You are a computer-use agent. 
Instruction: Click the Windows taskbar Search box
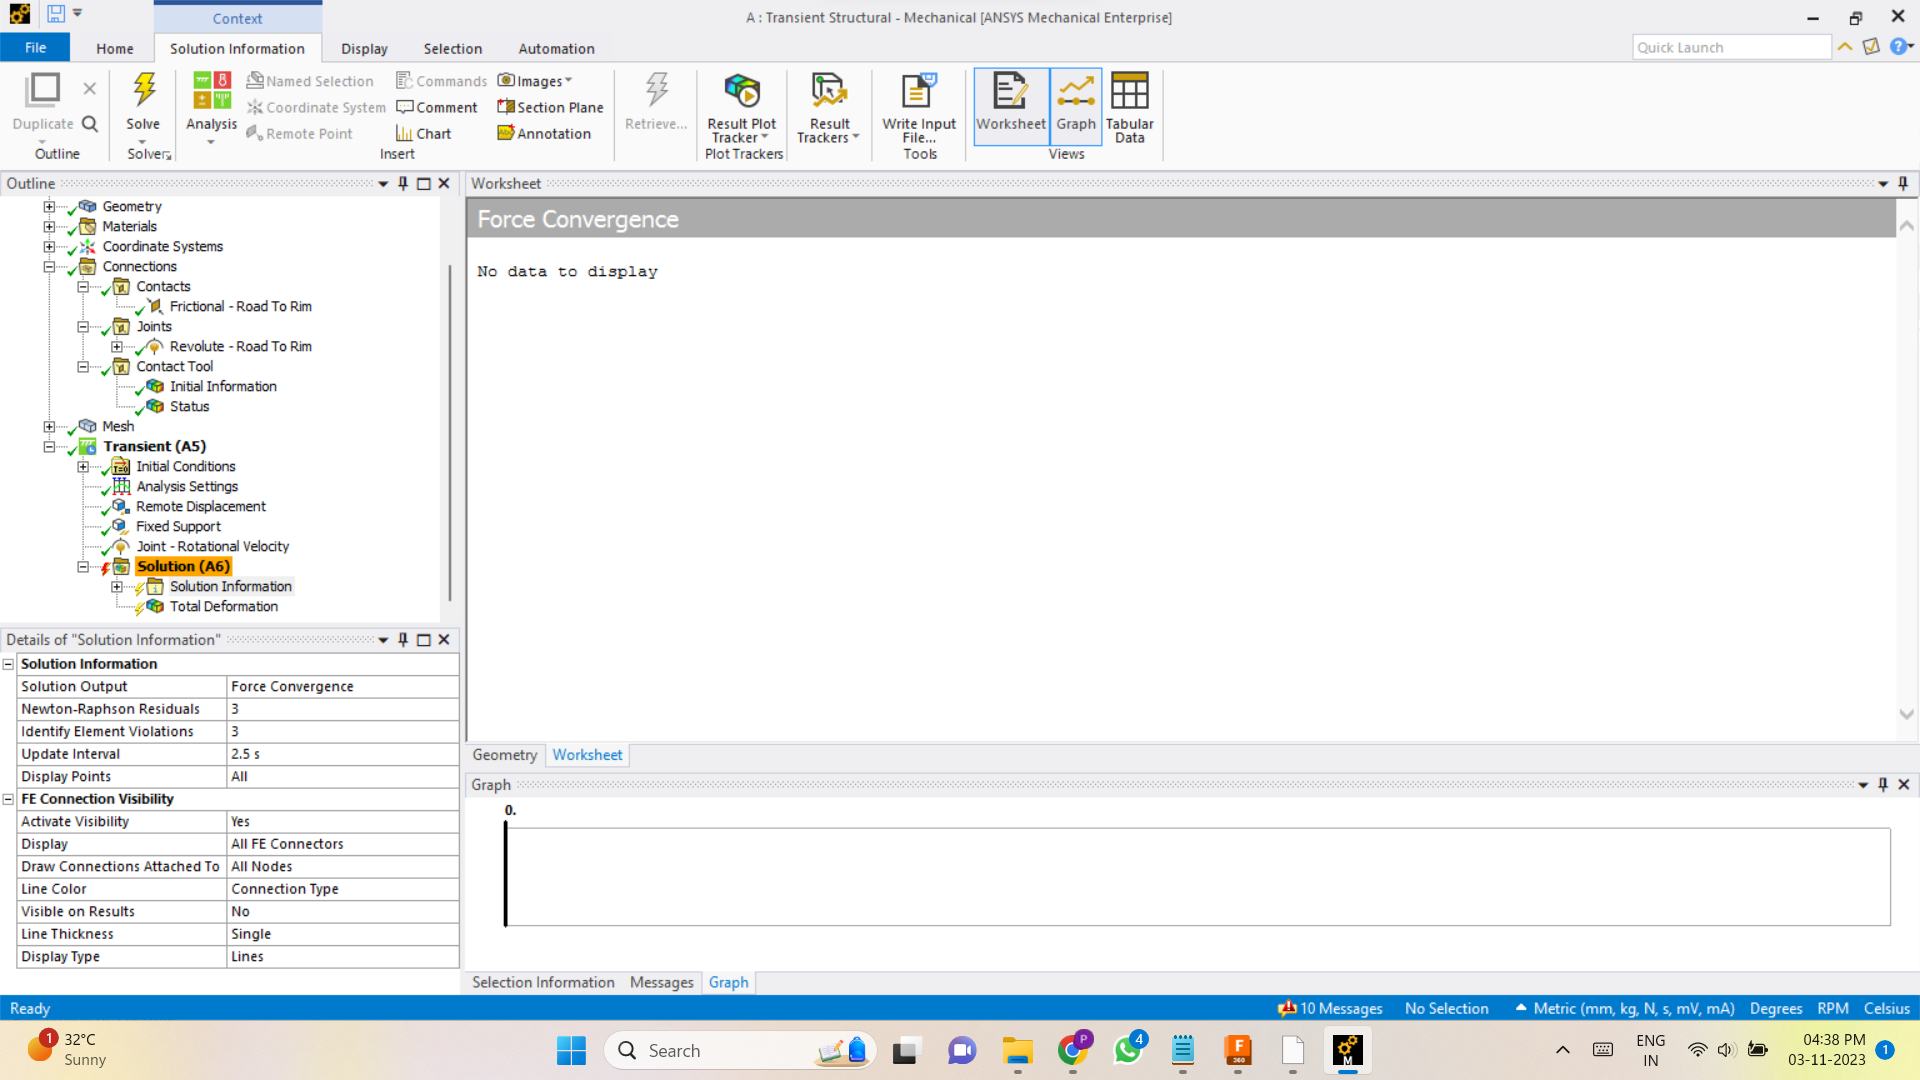pos(740,1050)
